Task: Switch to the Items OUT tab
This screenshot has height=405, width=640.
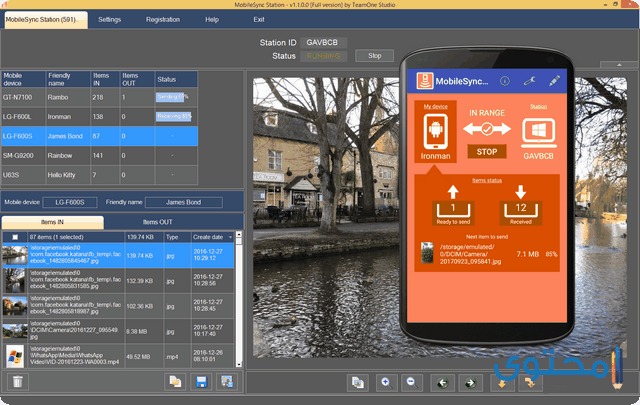Action: [158, 222]
